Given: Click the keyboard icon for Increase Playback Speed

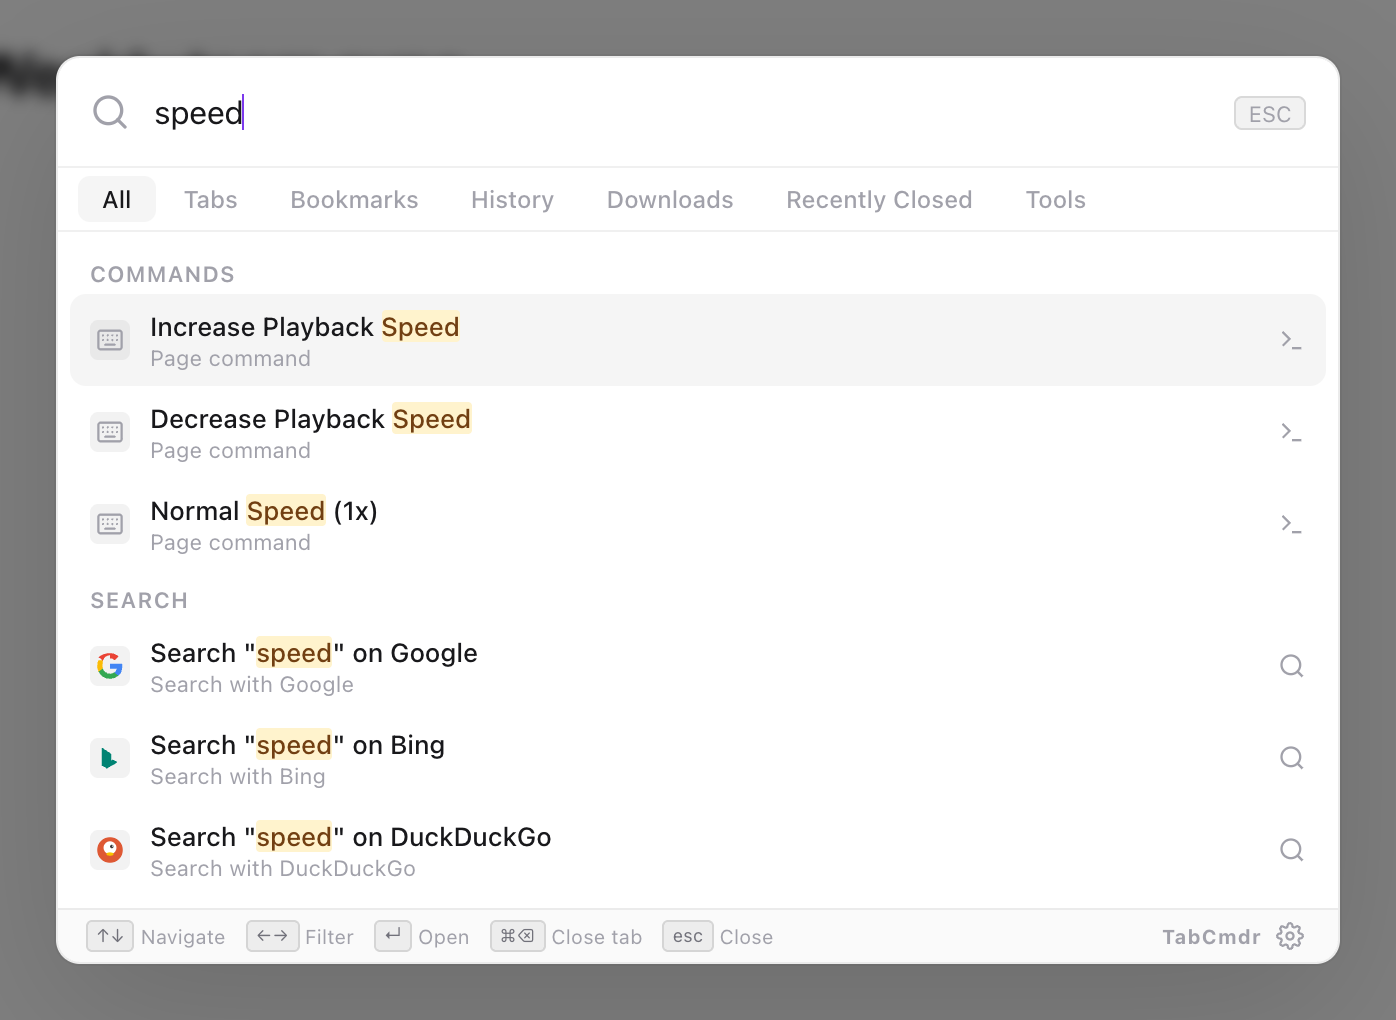Looking at the screenshot, I should tap(110, 340).
